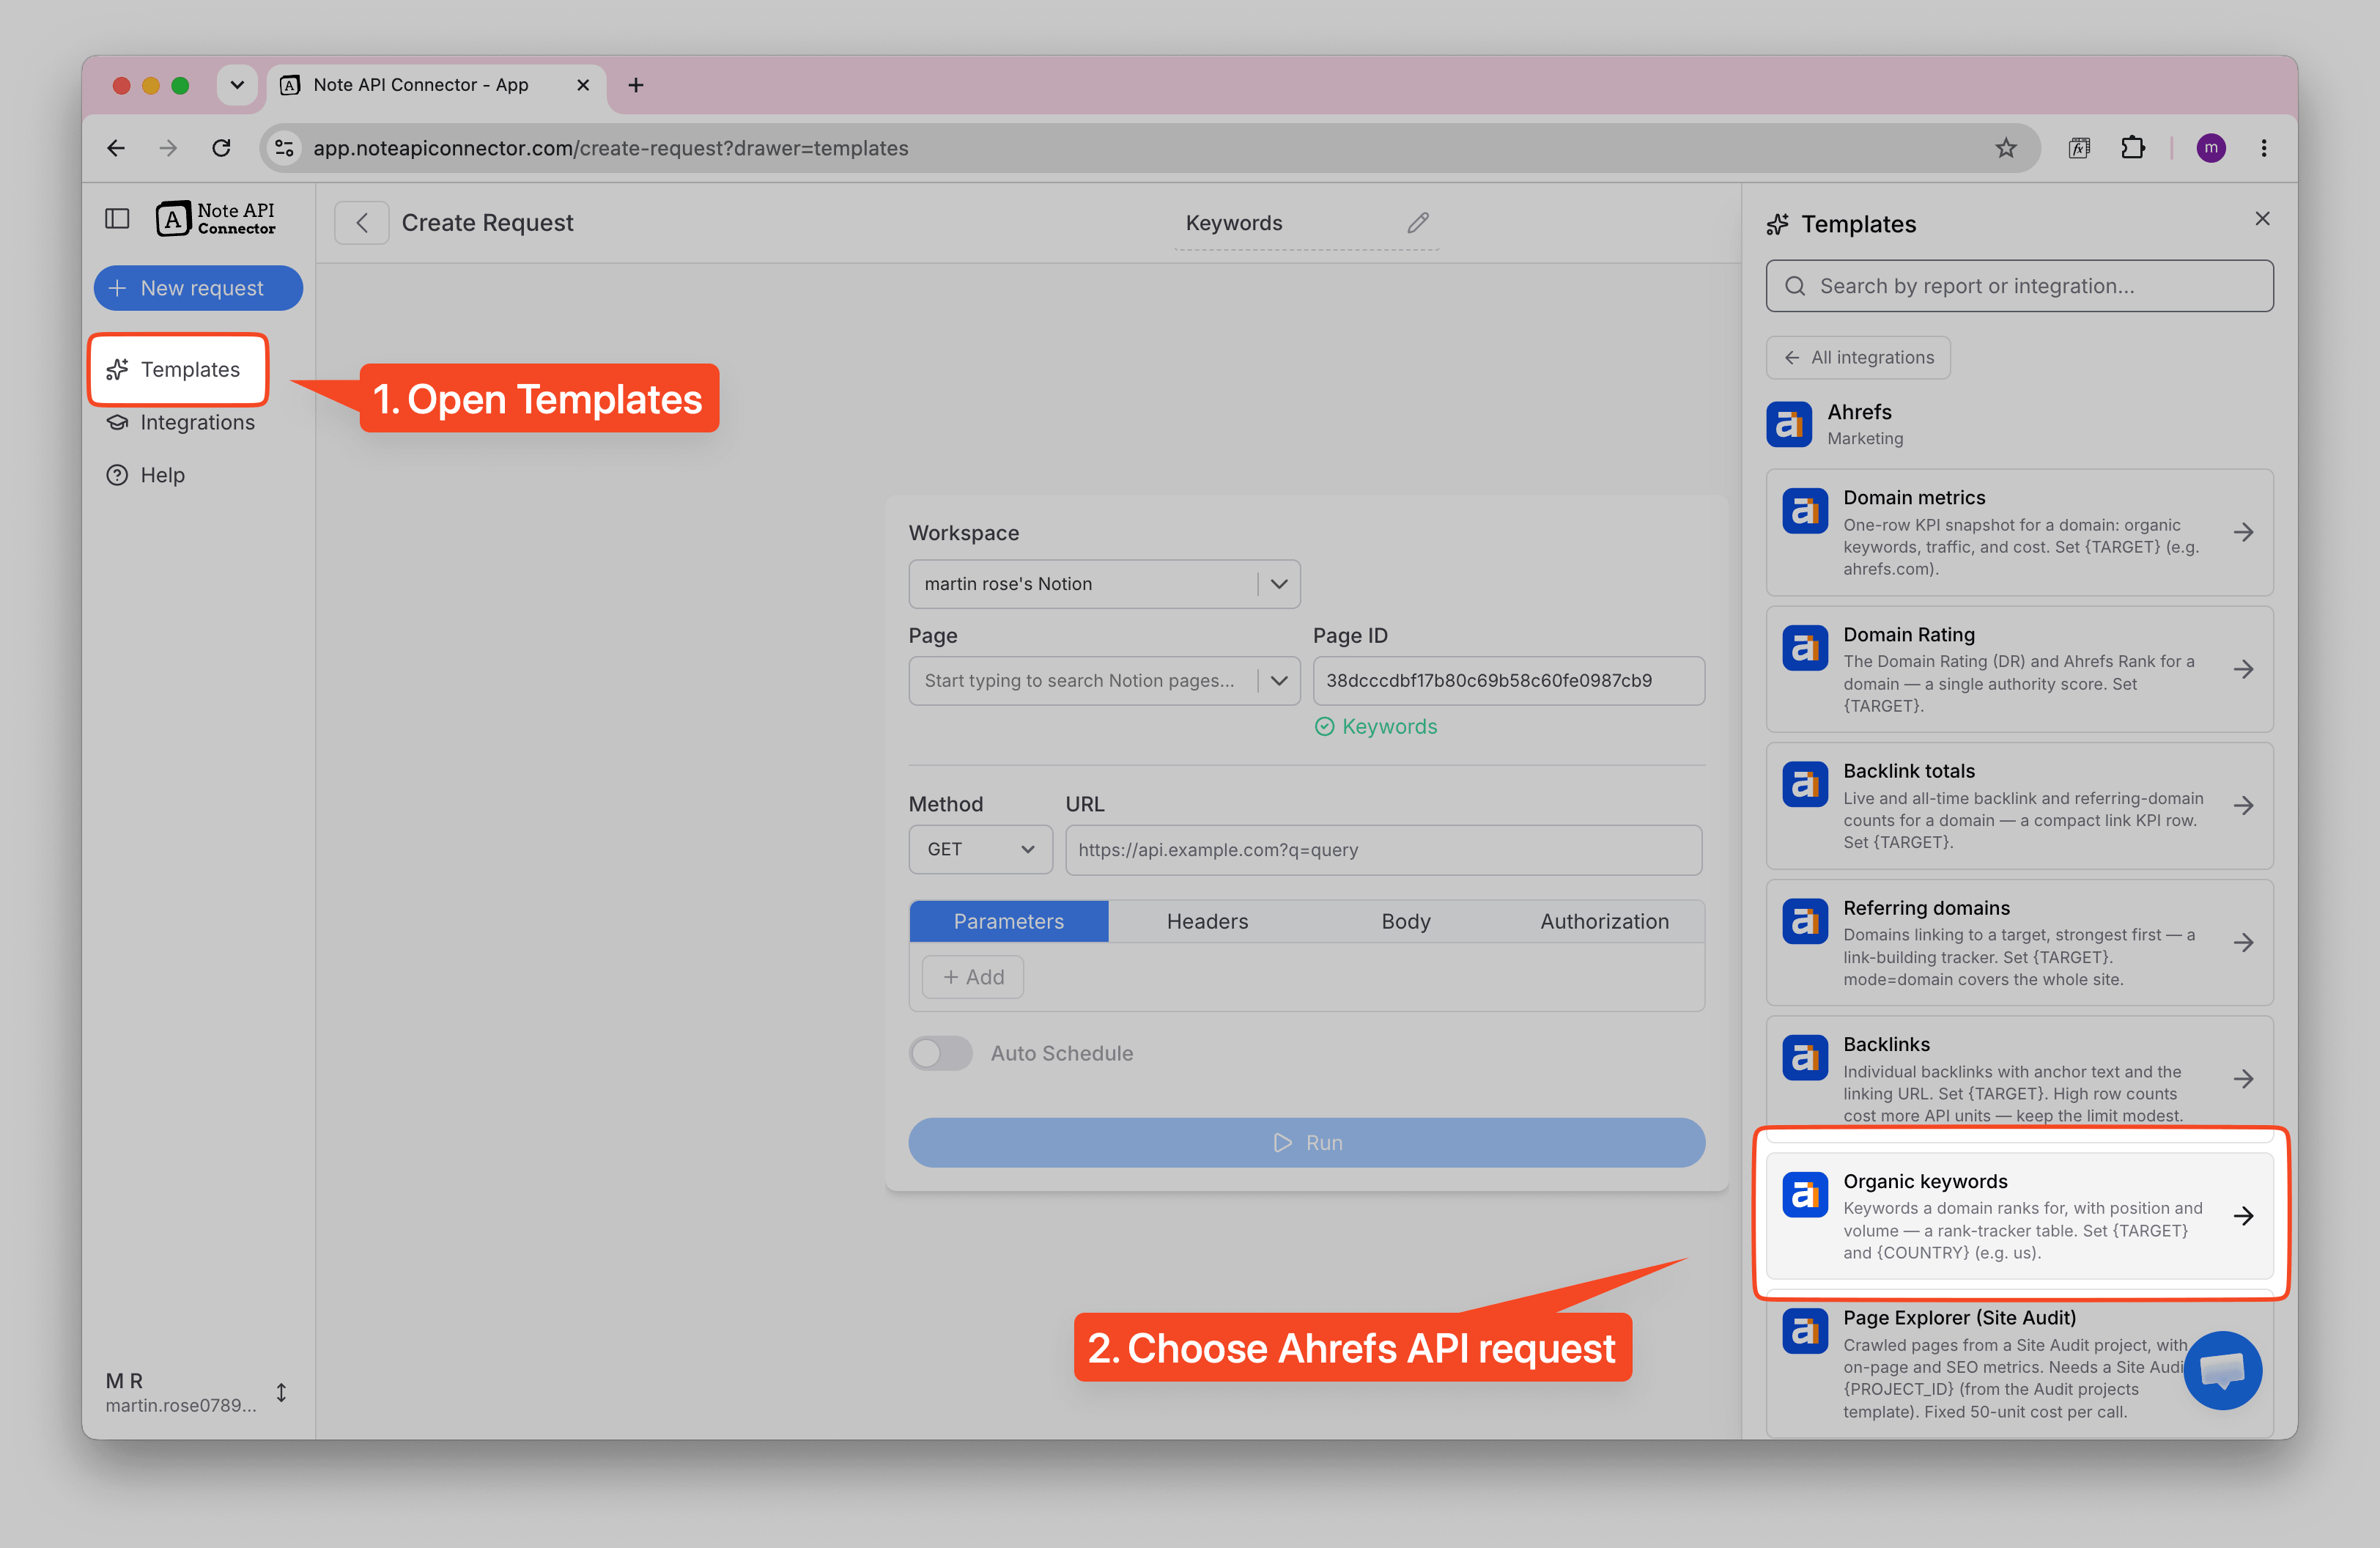Expand the account switcher at bottom left
The height and width of the screenshot is (1548, 2380).
tap(281, 1392)
